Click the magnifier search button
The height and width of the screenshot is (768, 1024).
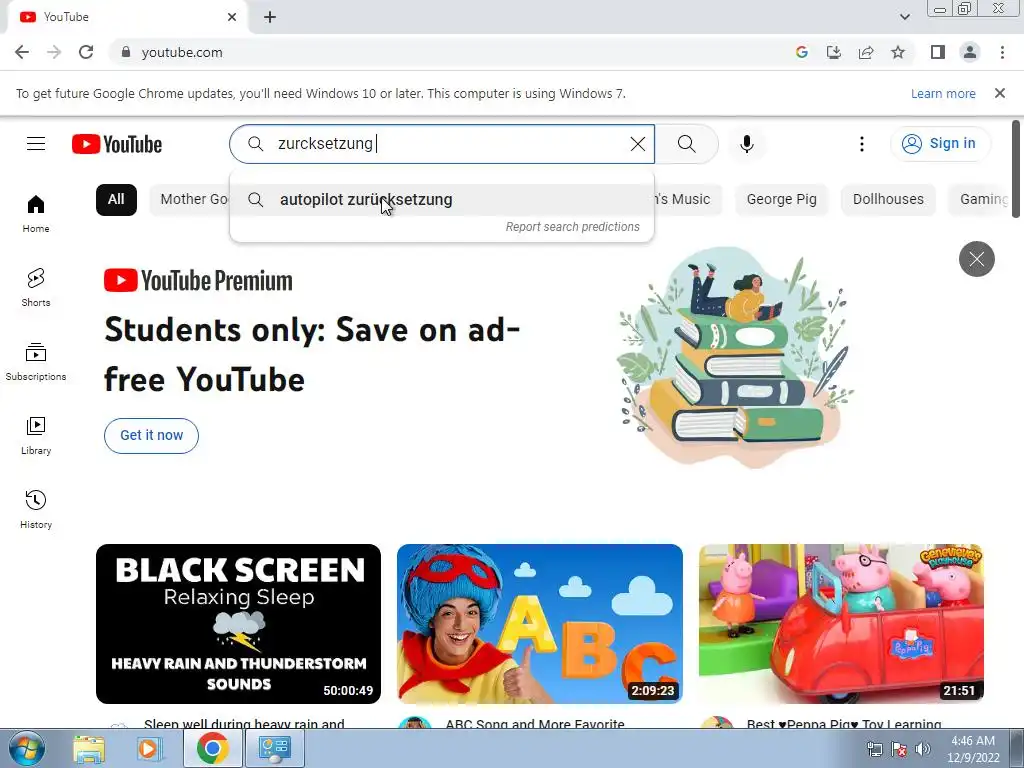coord(686,144)
